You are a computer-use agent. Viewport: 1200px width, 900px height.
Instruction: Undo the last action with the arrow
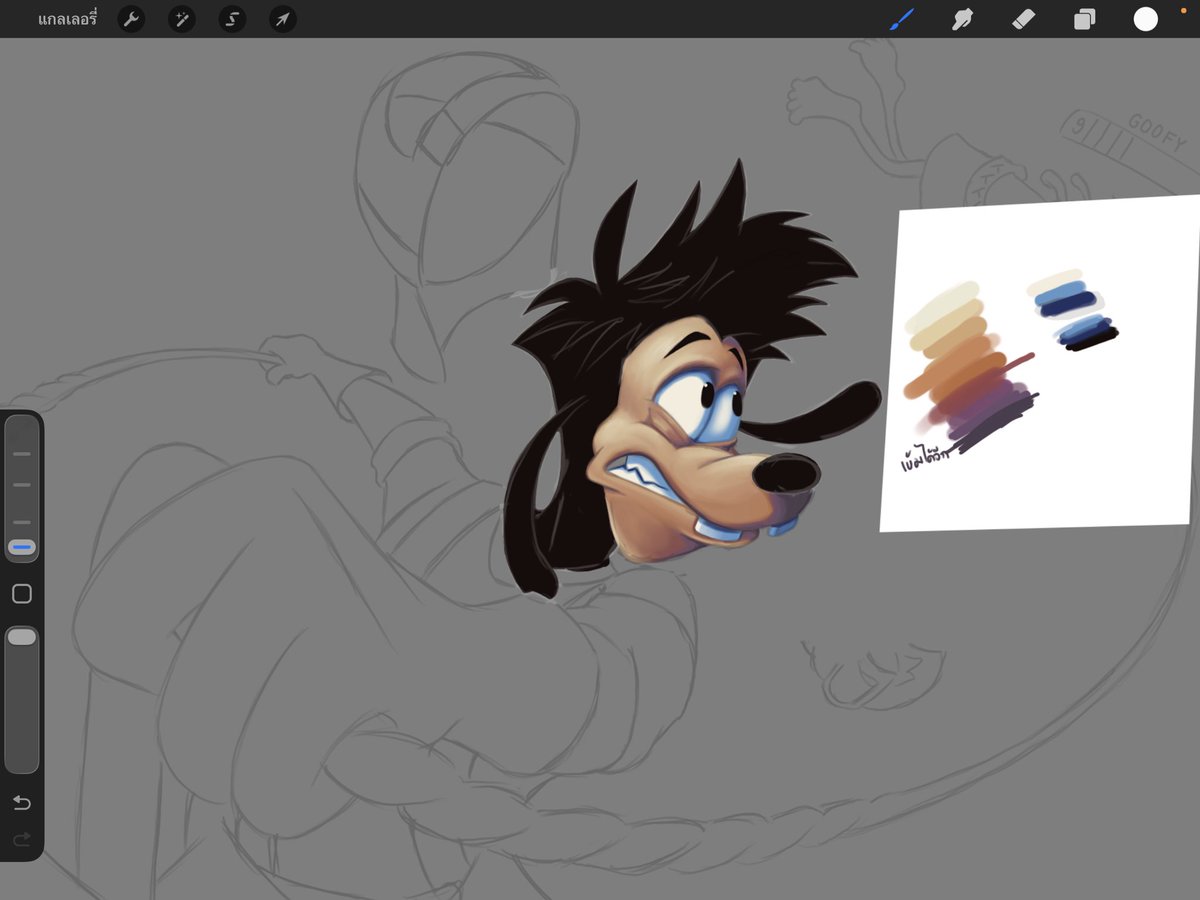click(22, 803)
